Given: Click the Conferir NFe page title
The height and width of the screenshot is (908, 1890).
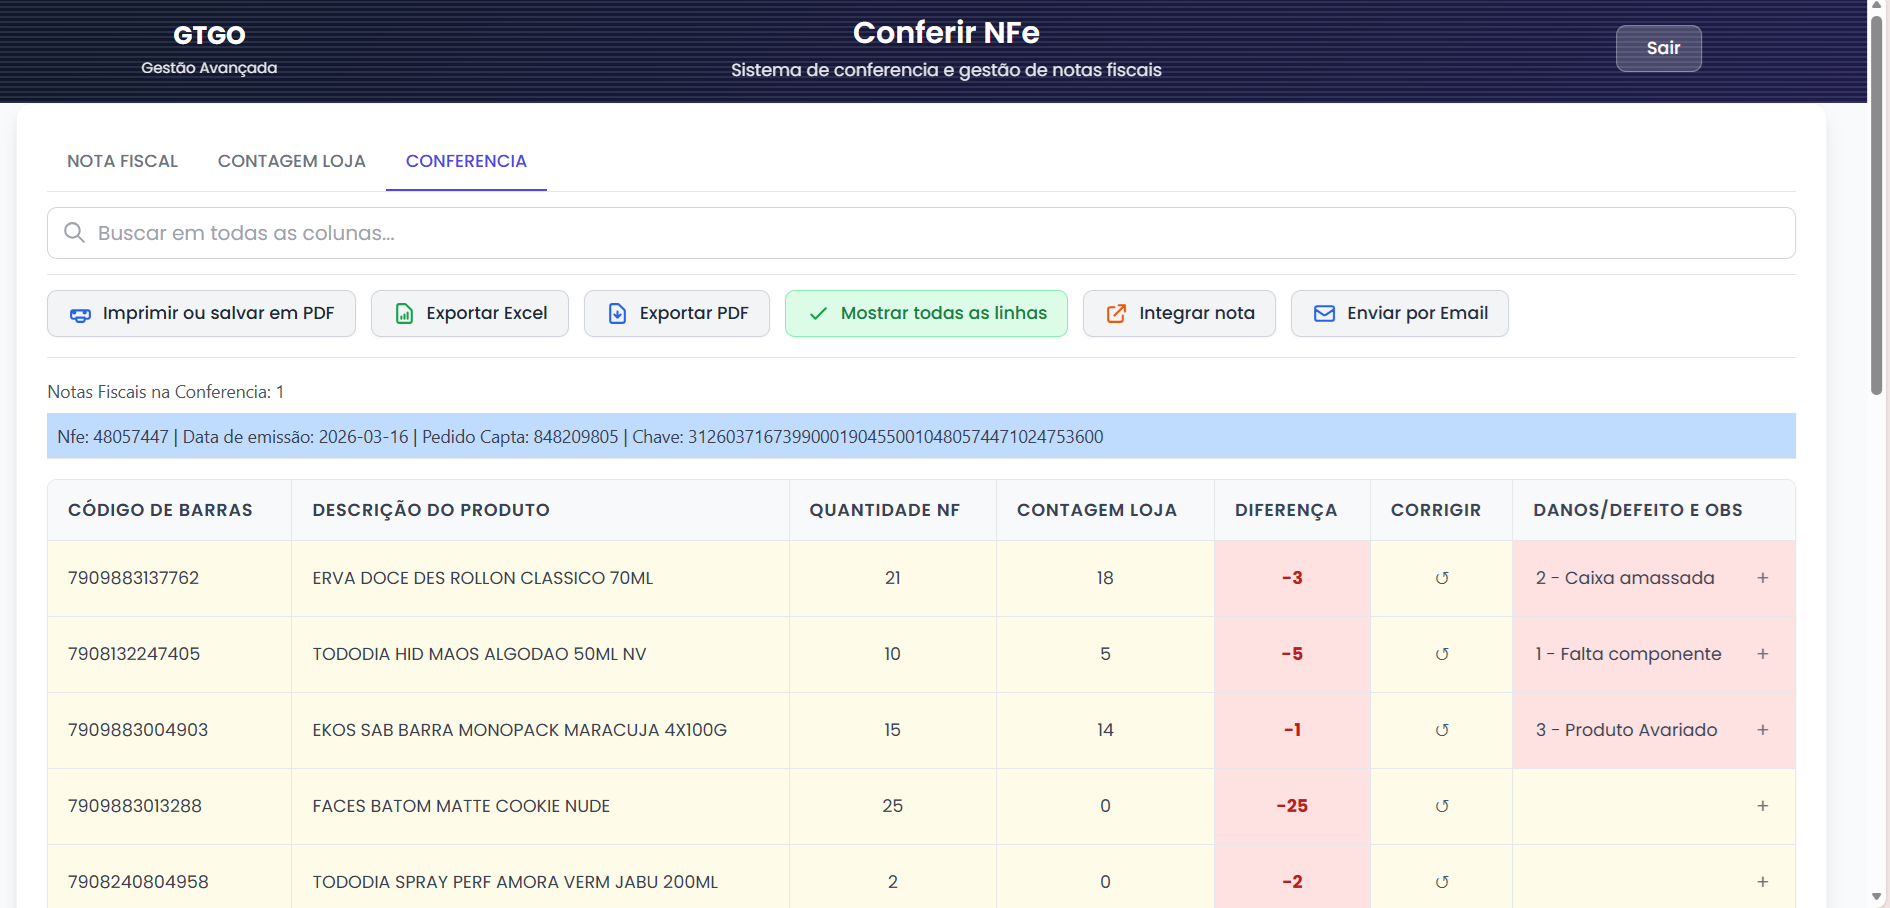Looking at the screenshot, I should pos(946,33).
